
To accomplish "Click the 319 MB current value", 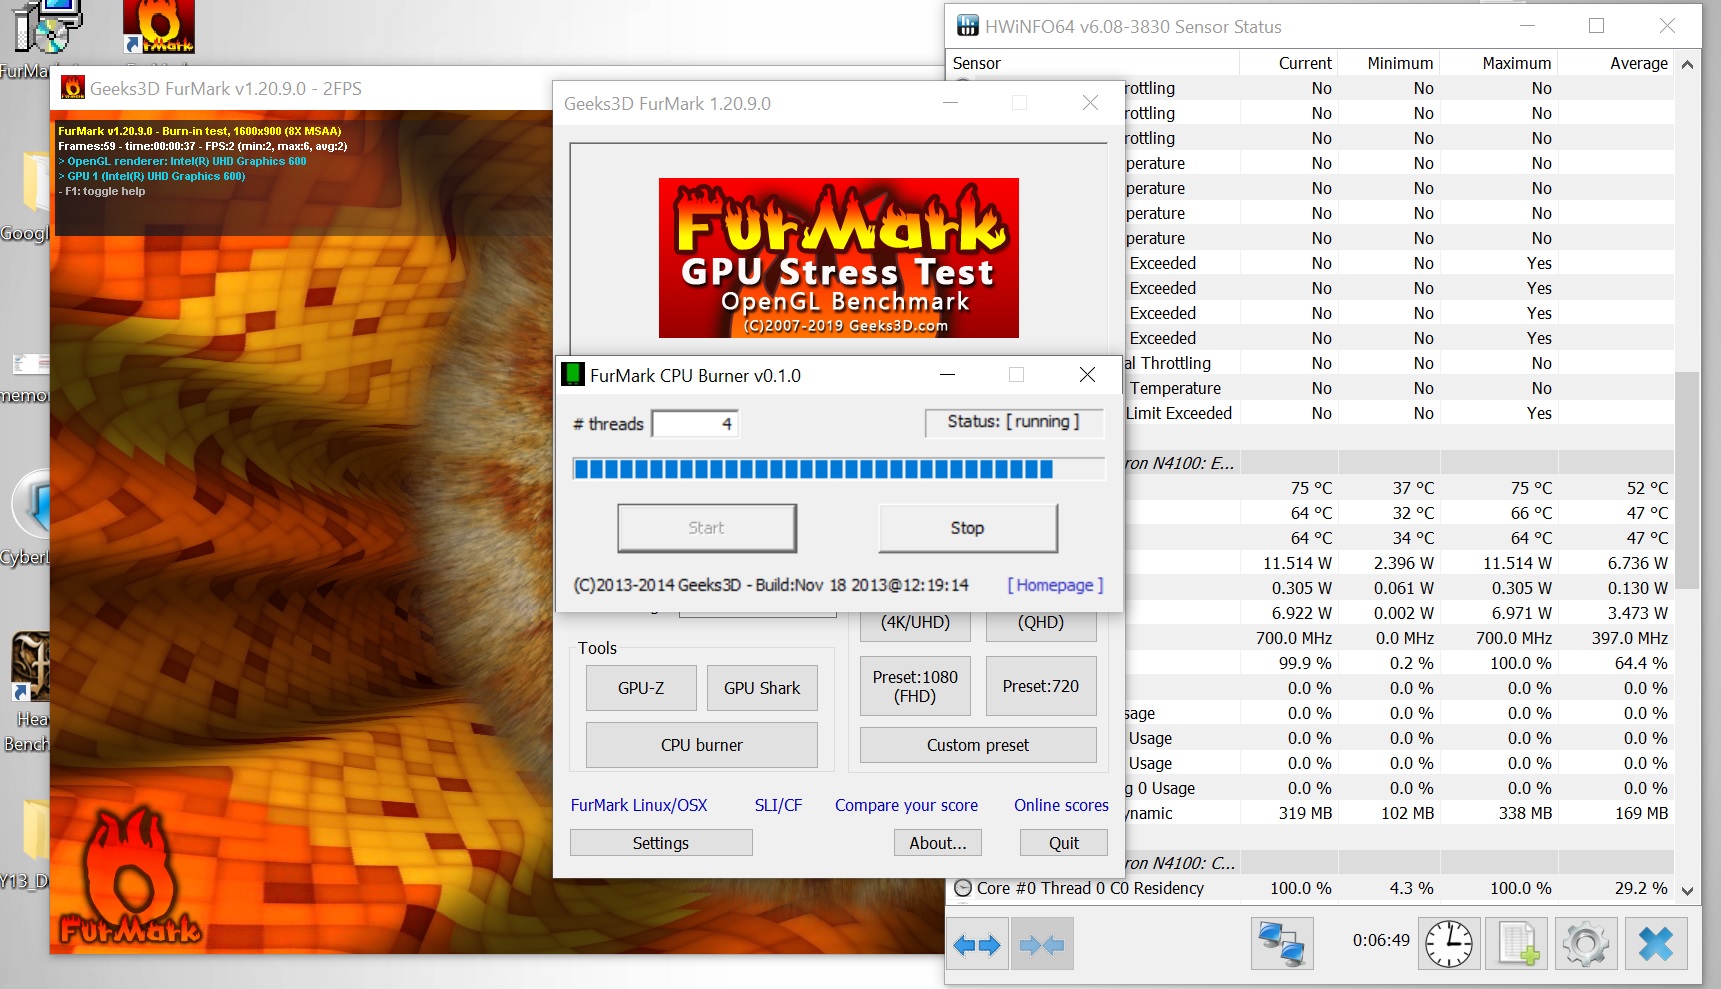I will (1305, 813).
